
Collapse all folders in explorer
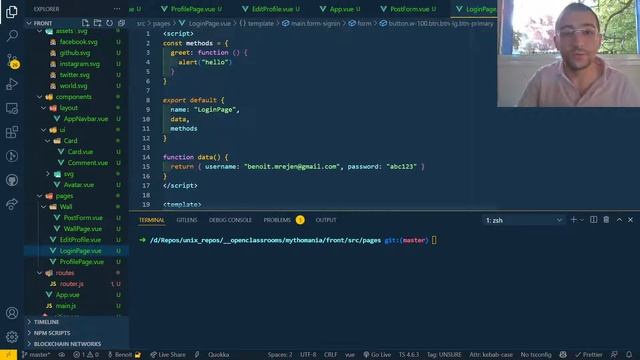tap(121, 23)
